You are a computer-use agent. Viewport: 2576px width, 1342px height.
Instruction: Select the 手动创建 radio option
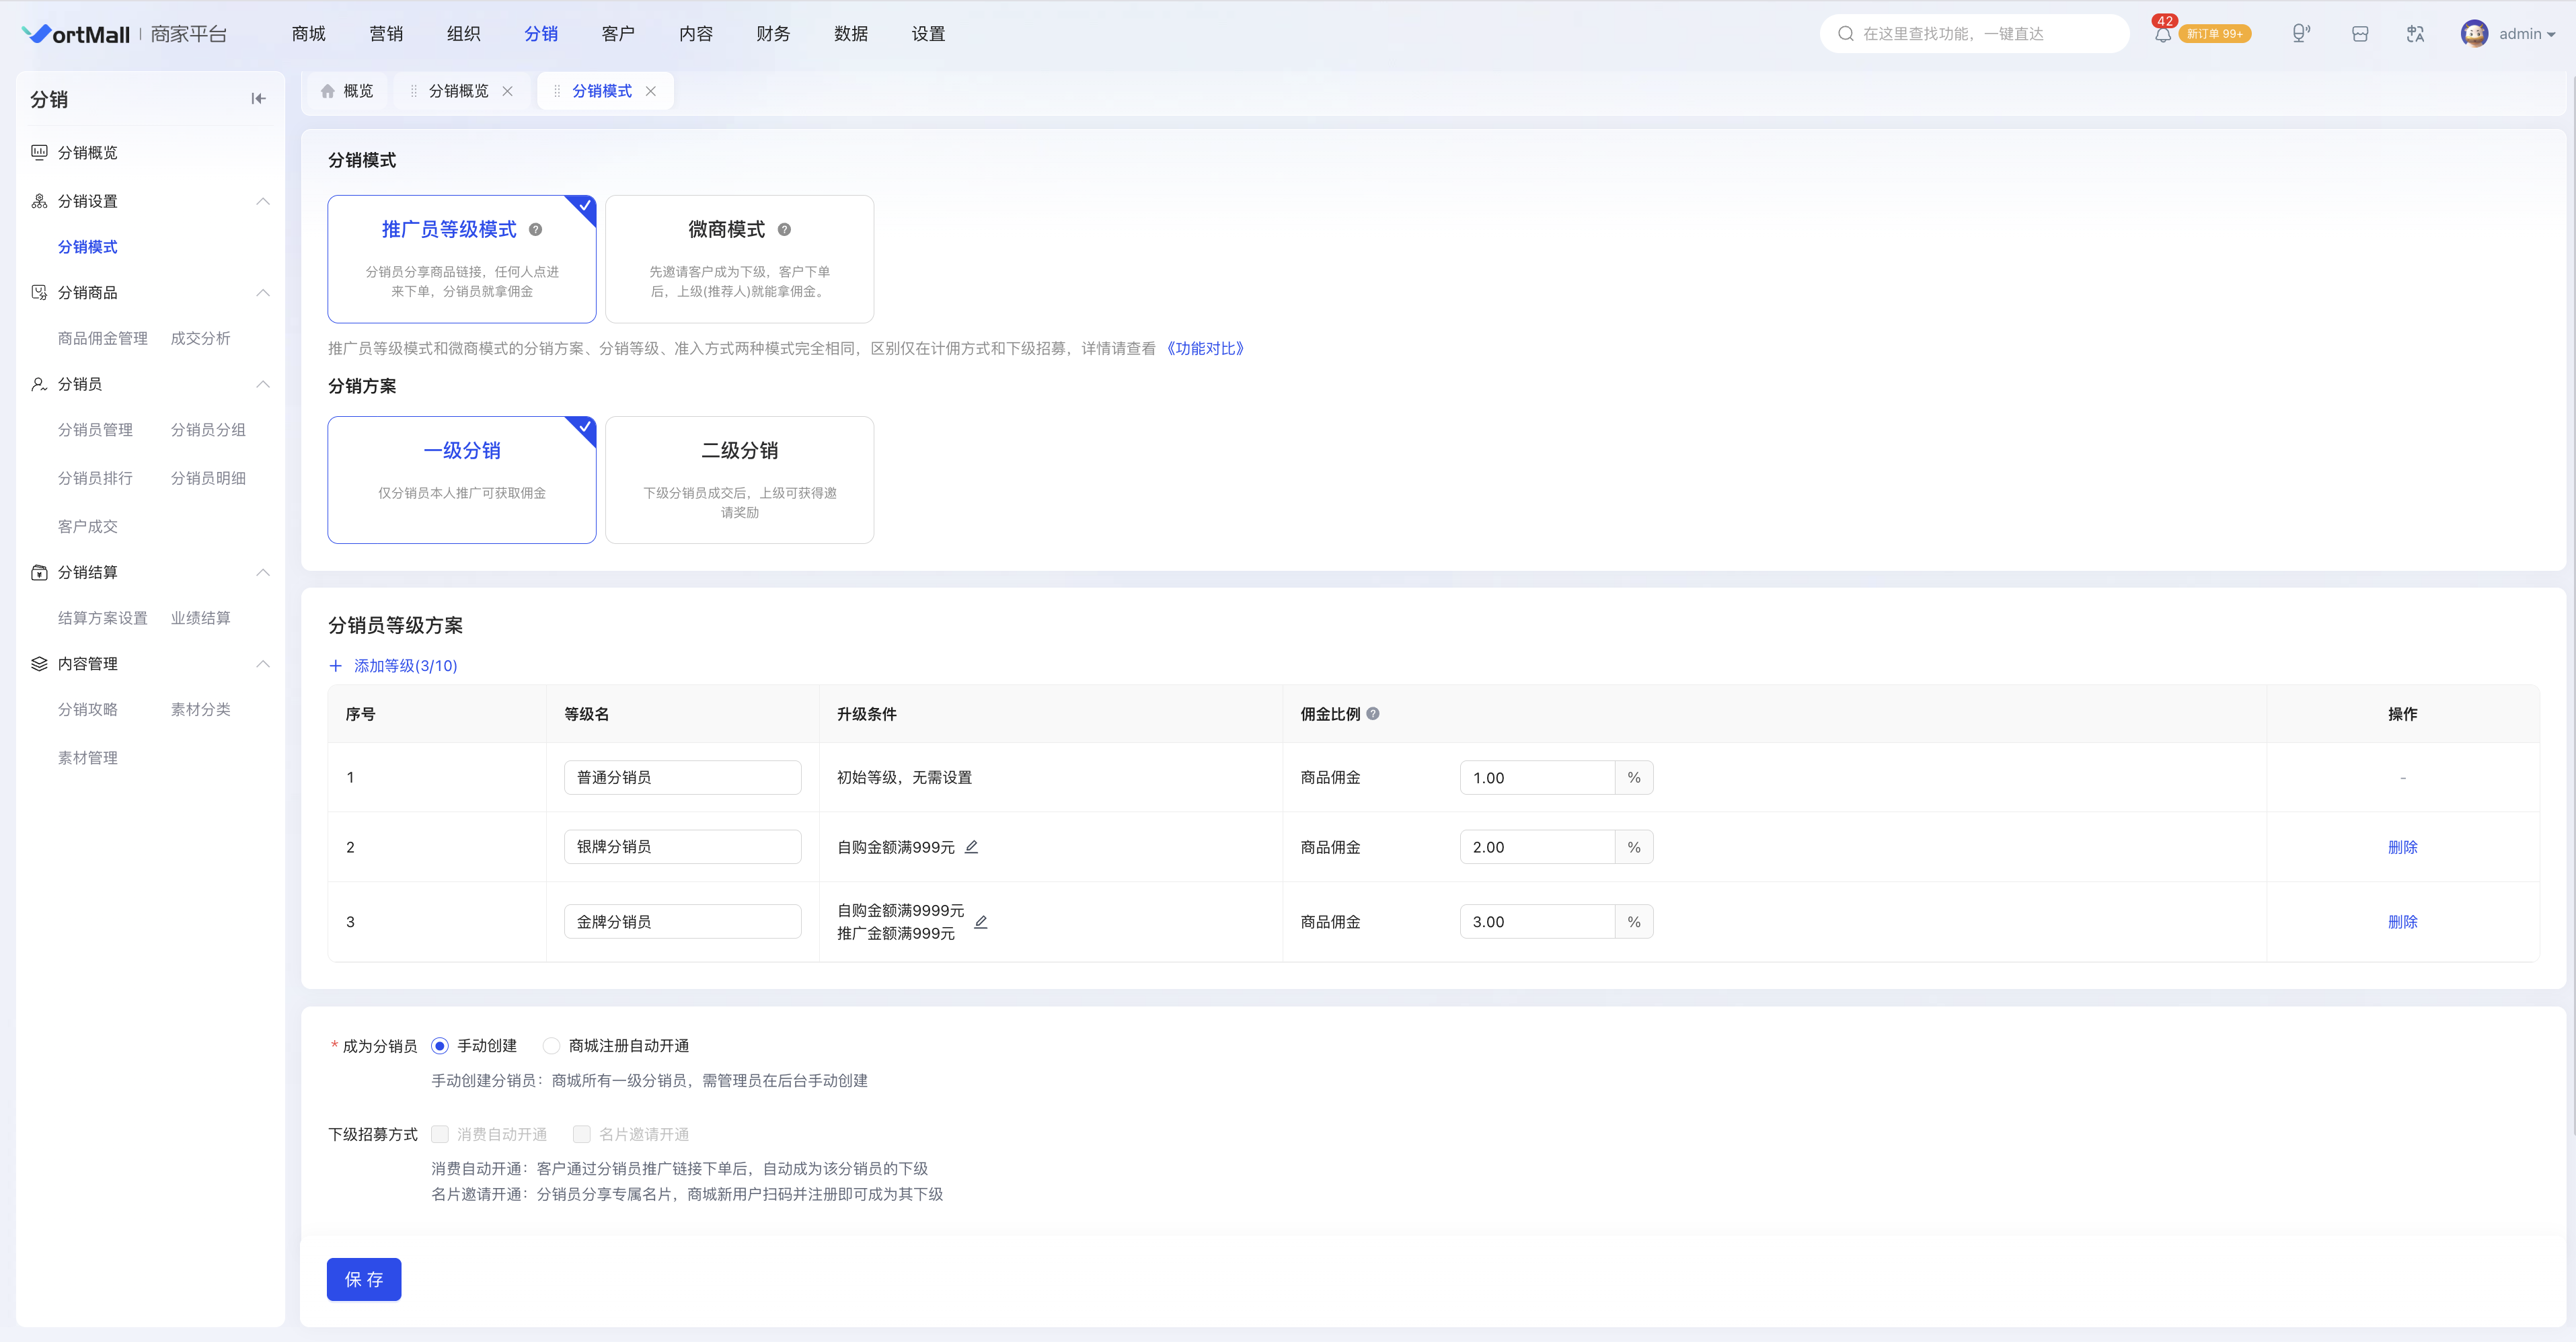point(440,1046)
